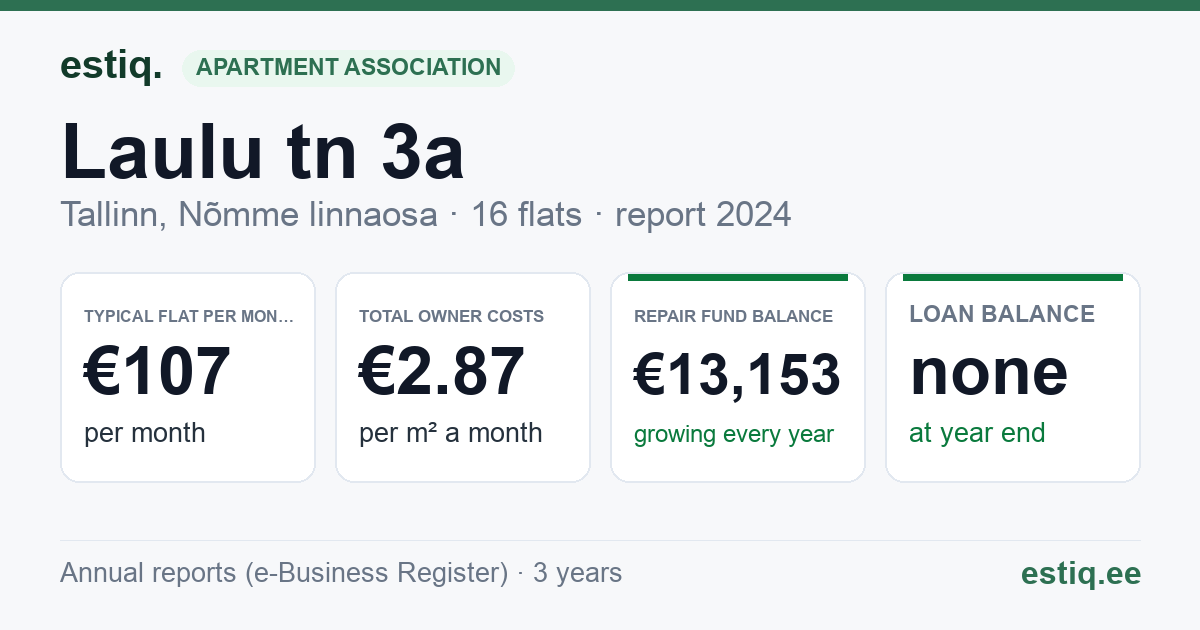This screenshot has height=630, width=1200.
Task: Select the €107 value
Action: [x=157, y=372]
